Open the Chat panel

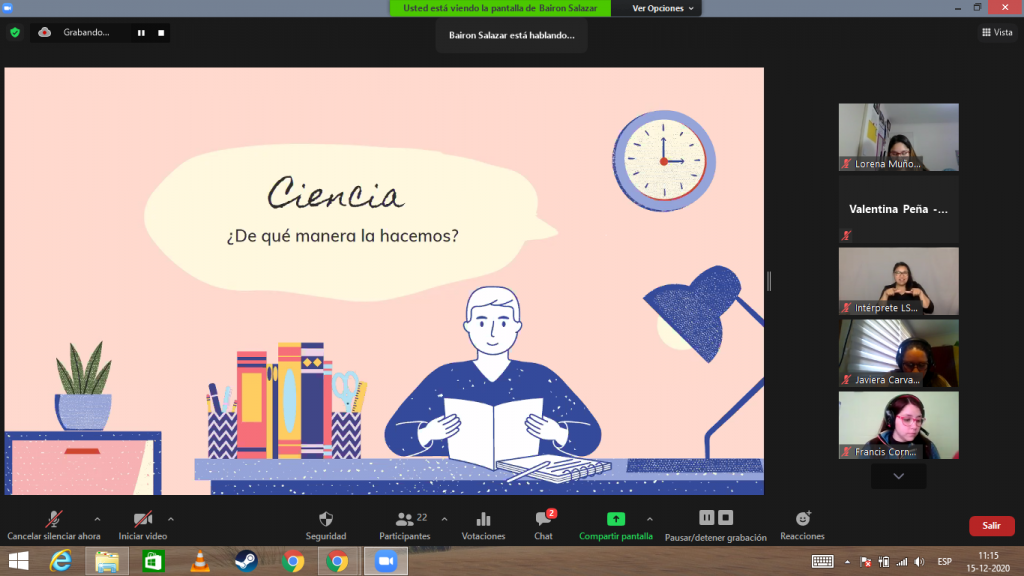pyautogui.click(x=543, y=519)
